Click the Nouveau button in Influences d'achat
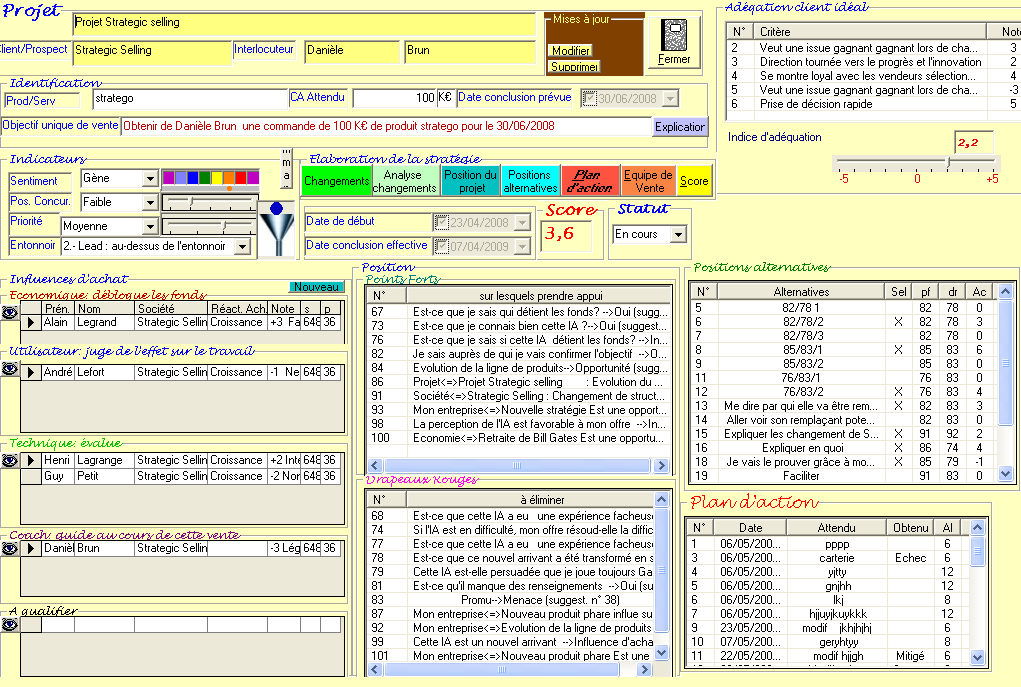The width and height of the screenshot is (1021, 687). click(x=317, y=287)
